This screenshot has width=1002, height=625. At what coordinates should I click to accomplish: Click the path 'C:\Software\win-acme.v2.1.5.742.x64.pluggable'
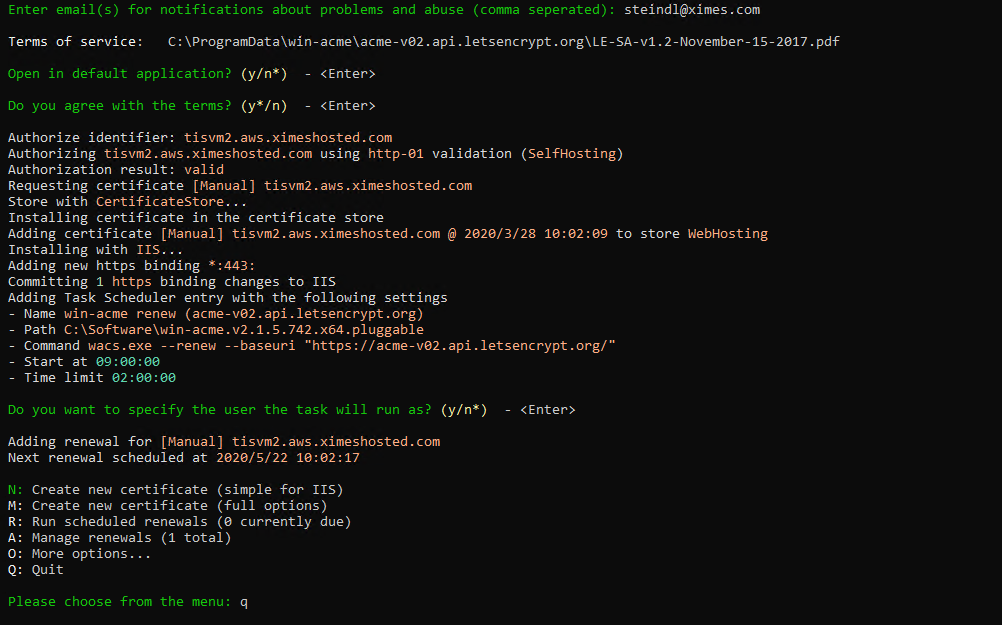(243, 329)
